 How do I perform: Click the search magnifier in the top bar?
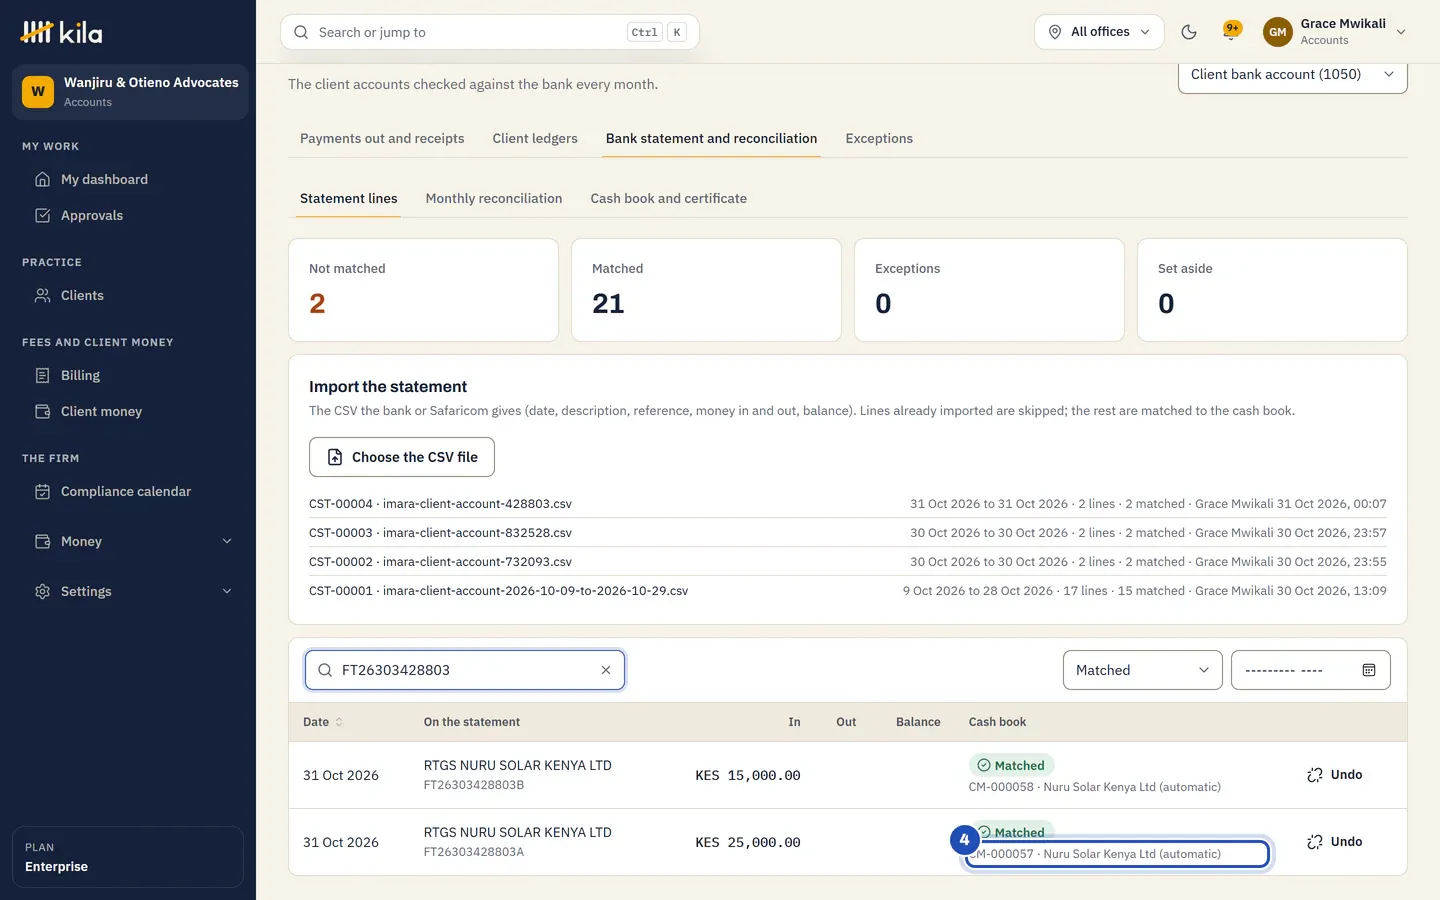click(x=301, y=32)
